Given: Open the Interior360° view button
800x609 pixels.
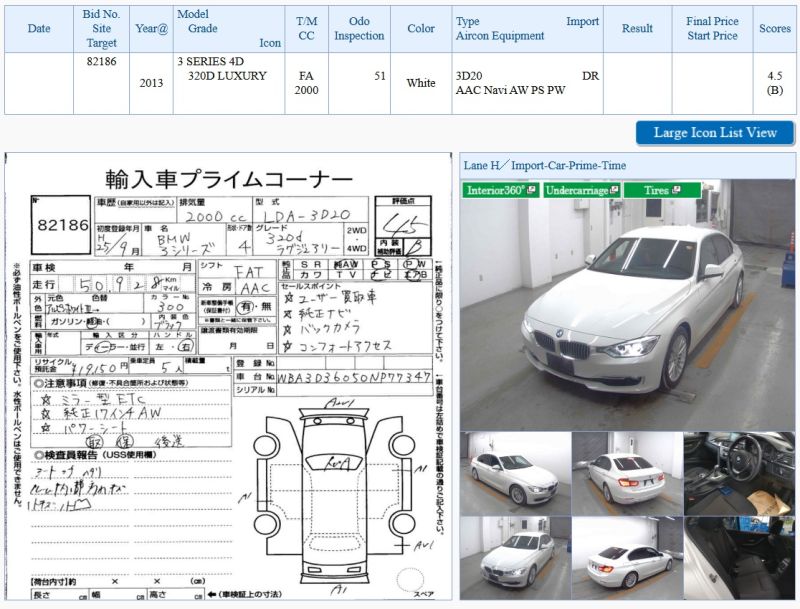Looking at the screenshot, I should click(x=500, y=190).
